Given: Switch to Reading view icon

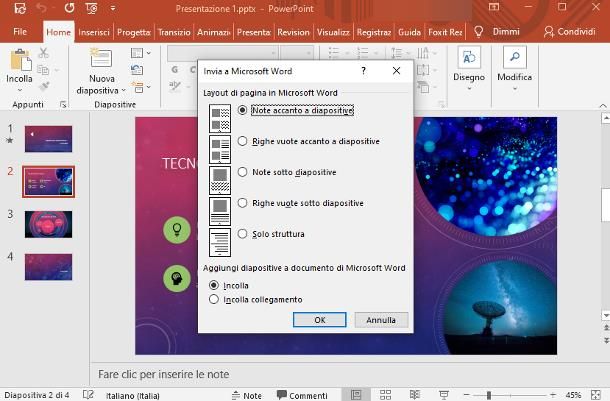Looking at the screenshot, I should pyautogui.click(x=415, y=395).
